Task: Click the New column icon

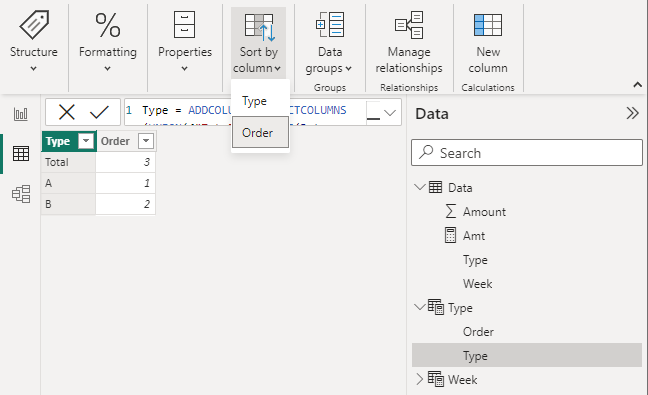Action: [488, 25]
